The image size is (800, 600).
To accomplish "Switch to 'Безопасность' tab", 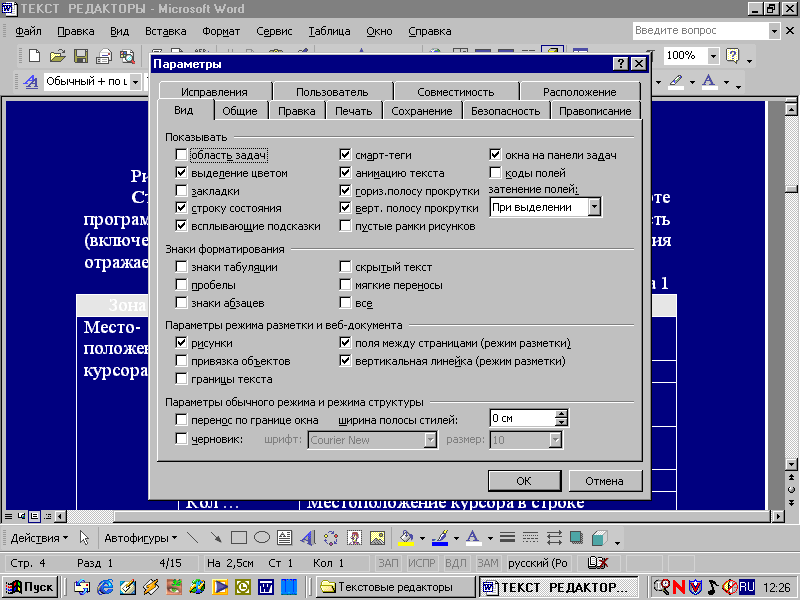I will (x=506, y=111).
